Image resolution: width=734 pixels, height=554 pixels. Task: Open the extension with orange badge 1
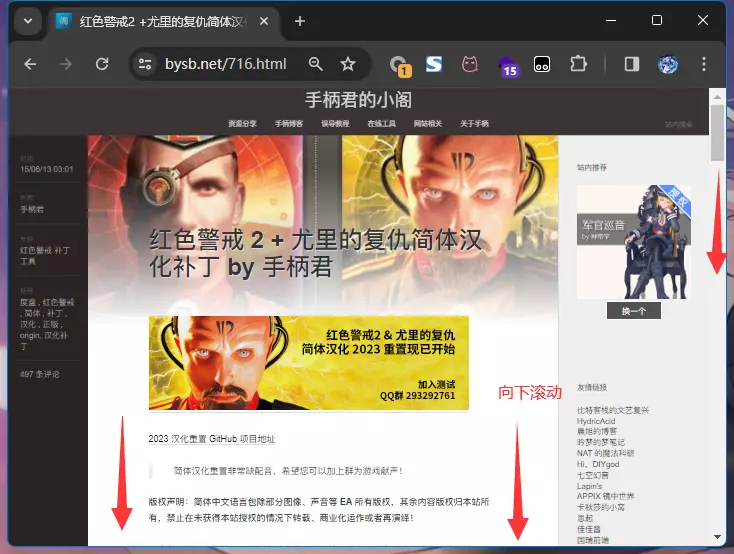400,65
